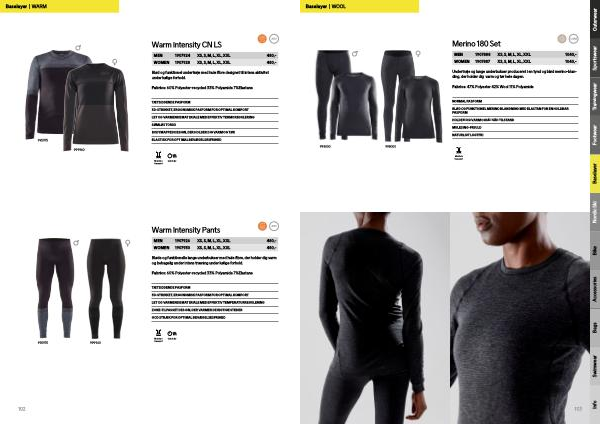Screen dimensions: 600x424
Task: Click the male symbol icon above men's CN LS shirt
Action: tap(78, 48)
